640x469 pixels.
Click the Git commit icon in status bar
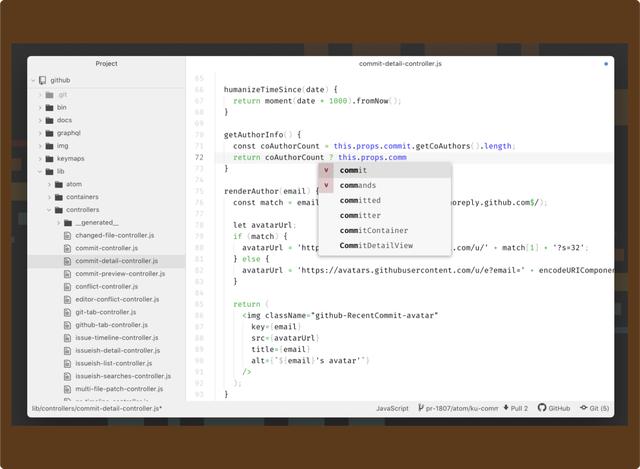pyautogui.click(x=584, y=408)
